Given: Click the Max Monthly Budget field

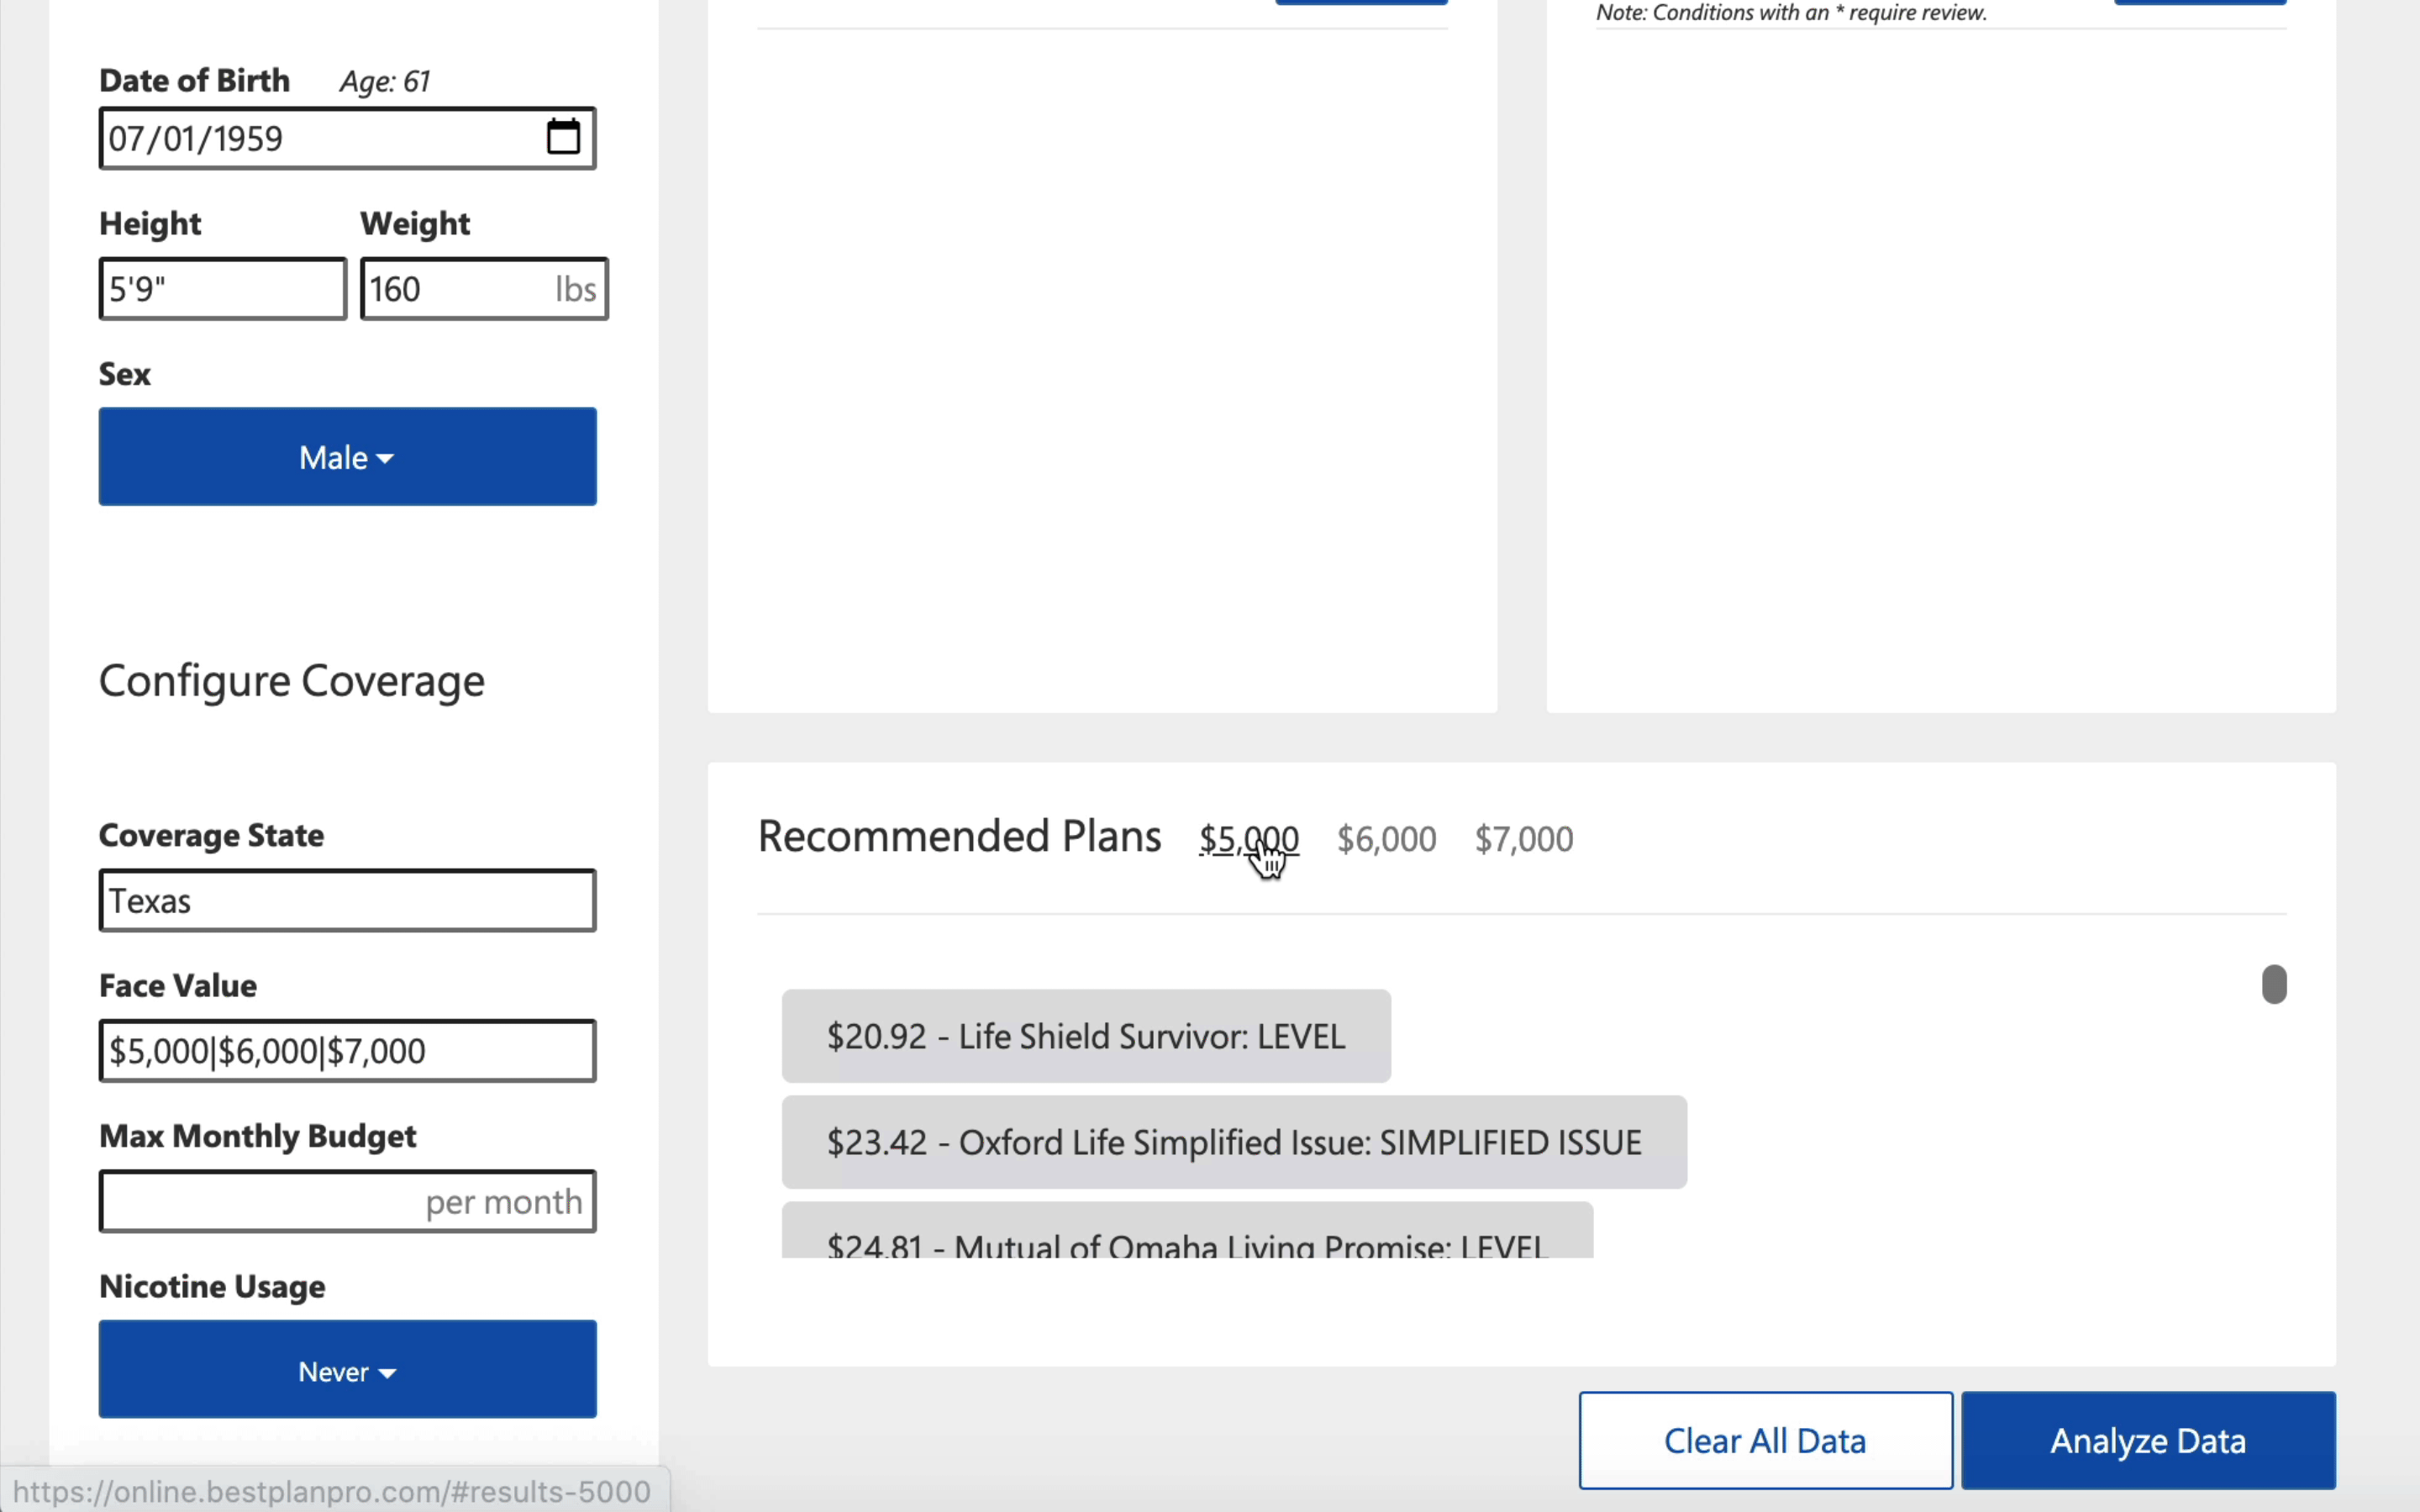Looking at the screenshot, I should [347, 1201].
